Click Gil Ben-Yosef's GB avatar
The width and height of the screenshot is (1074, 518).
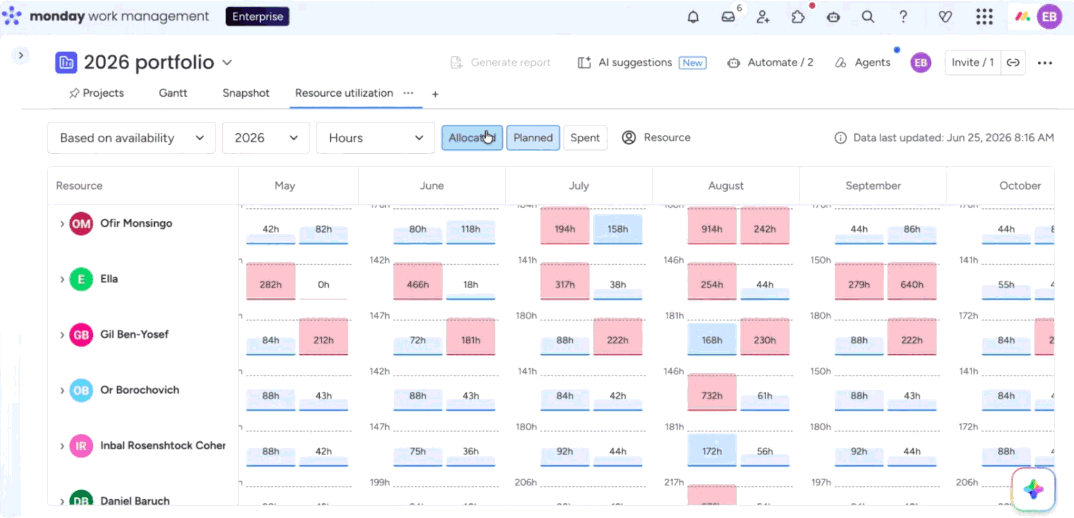81,334
